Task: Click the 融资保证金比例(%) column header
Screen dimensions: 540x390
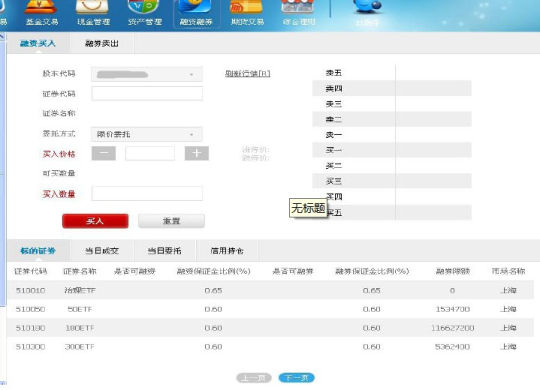Action: point(213,271)
